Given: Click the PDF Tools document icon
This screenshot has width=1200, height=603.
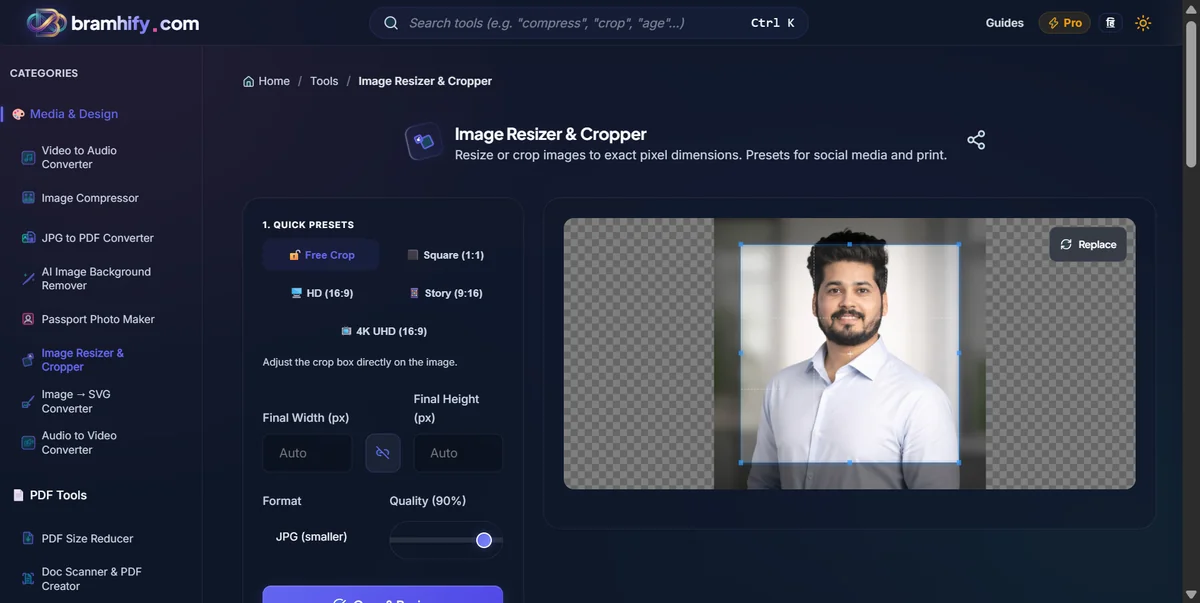Looking at the screenshot, I should (18, 495).
